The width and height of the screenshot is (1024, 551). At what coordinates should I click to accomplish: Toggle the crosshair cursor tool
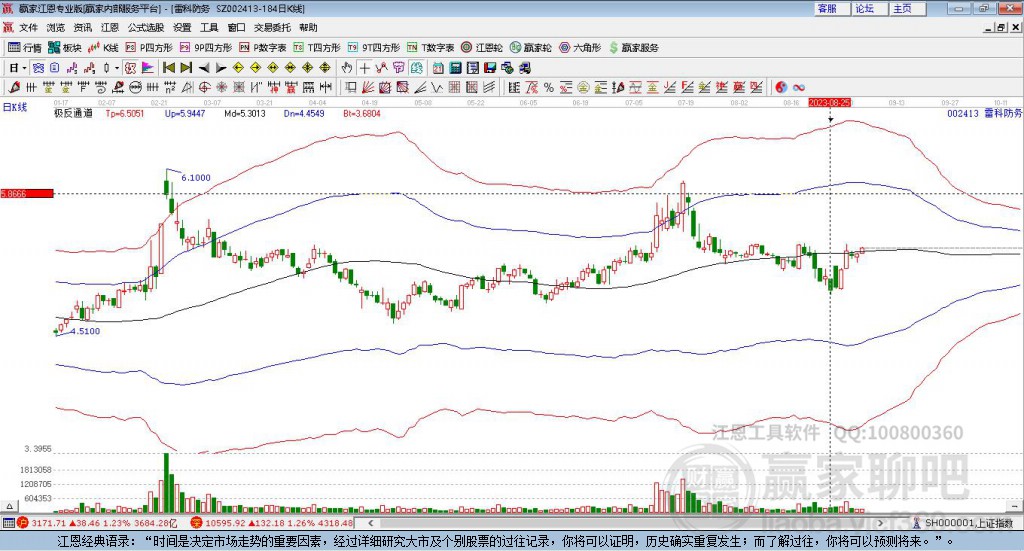(x=364, y=68)
